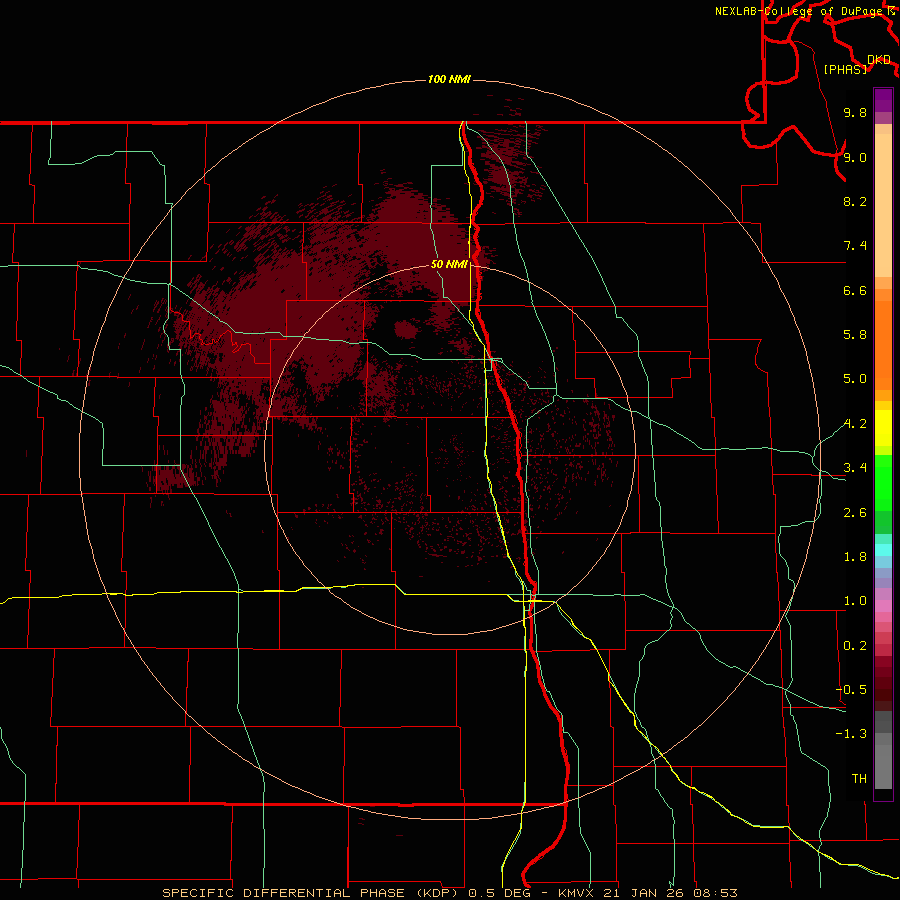This screenshot has width=900, height=900.
Task: Click the 1.8 scale value
Action: 855,557
